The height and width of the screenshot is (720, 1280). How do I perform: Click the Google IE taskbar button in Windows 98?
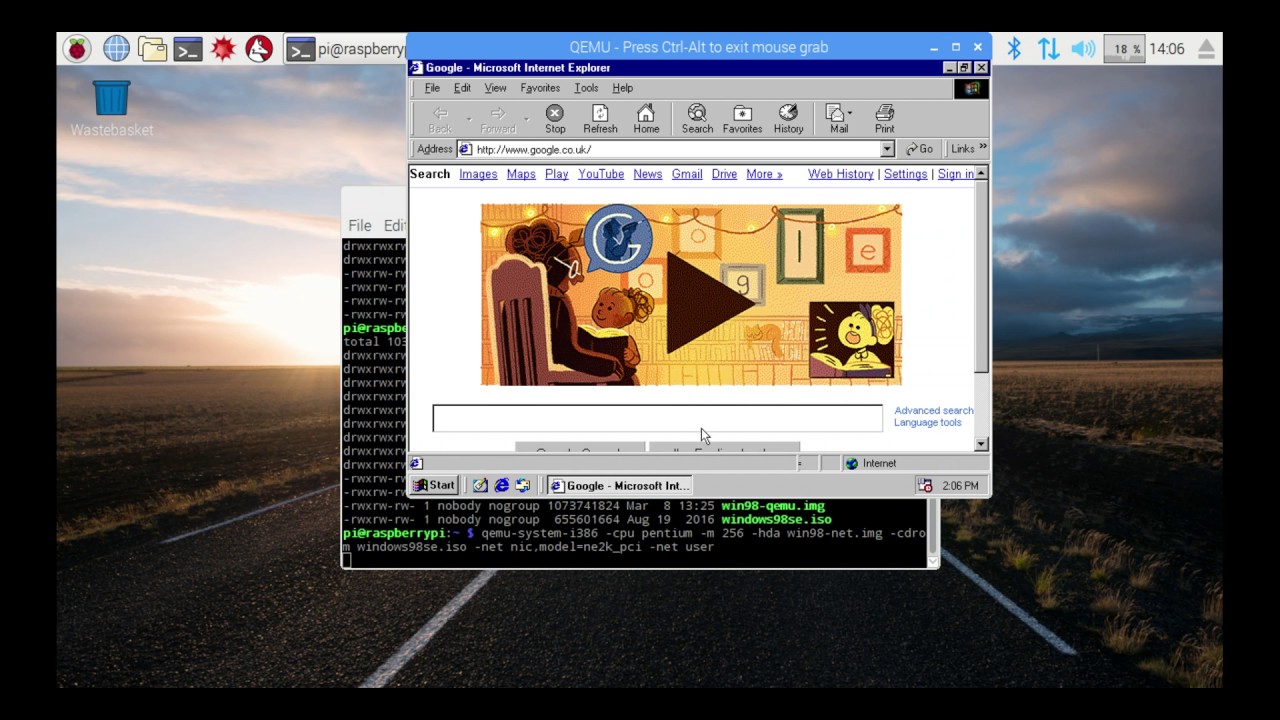(x=620, y=486)
